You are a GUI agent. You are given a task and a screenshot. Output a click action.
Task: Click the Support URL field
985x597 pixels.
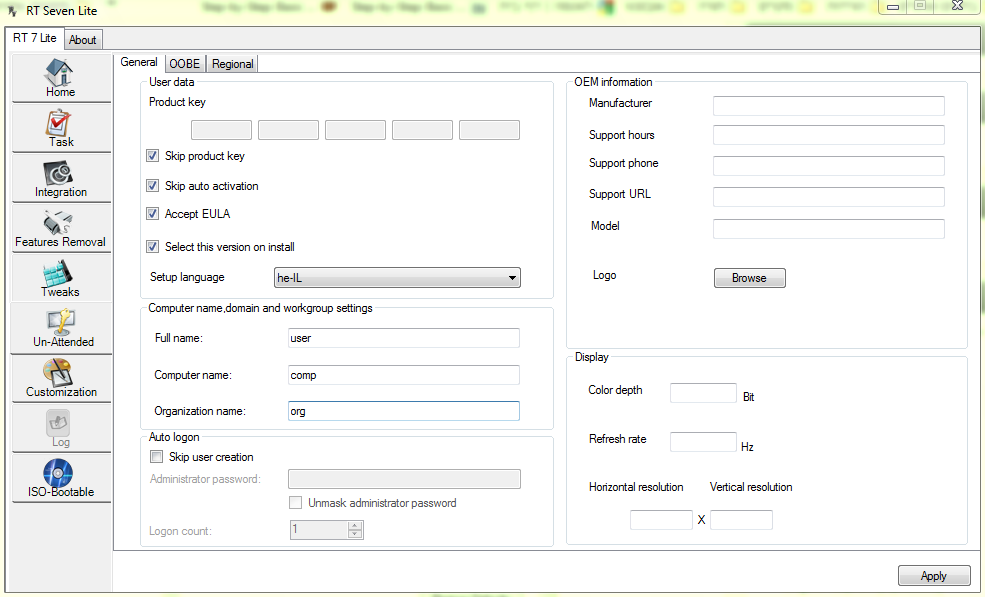(829, 197)
